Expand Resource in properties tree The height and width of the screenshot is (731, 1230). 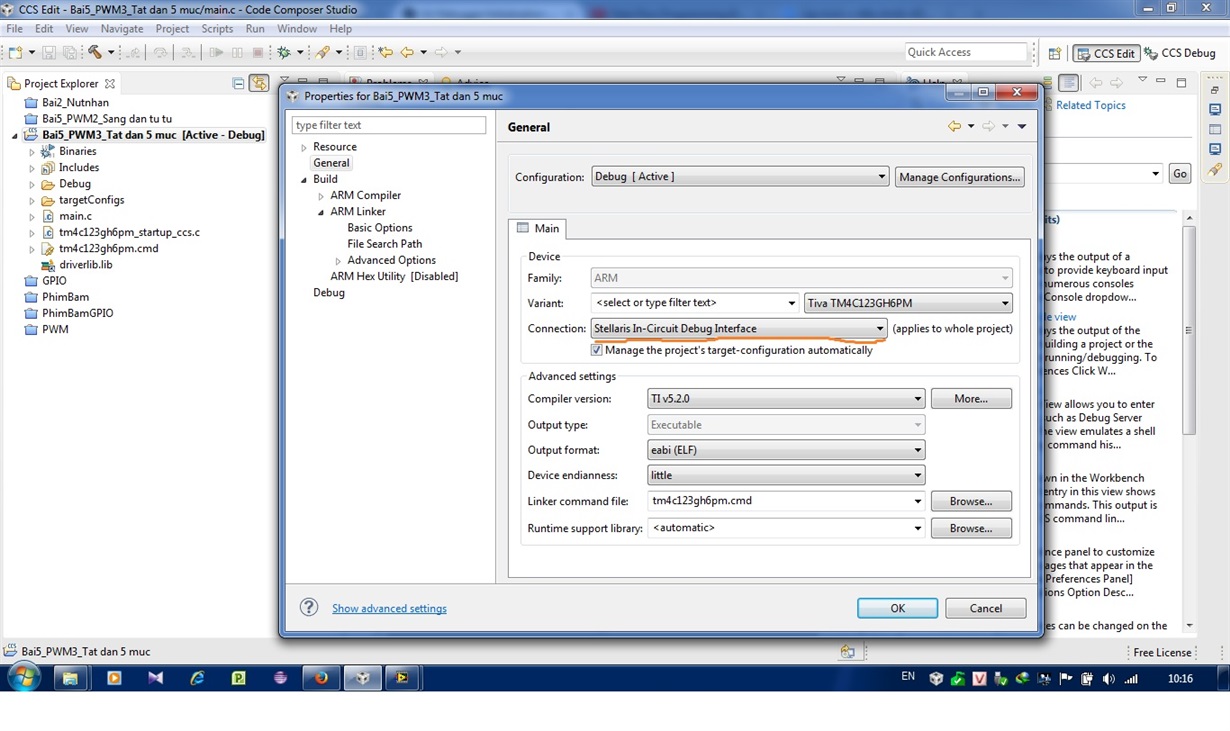304,147
